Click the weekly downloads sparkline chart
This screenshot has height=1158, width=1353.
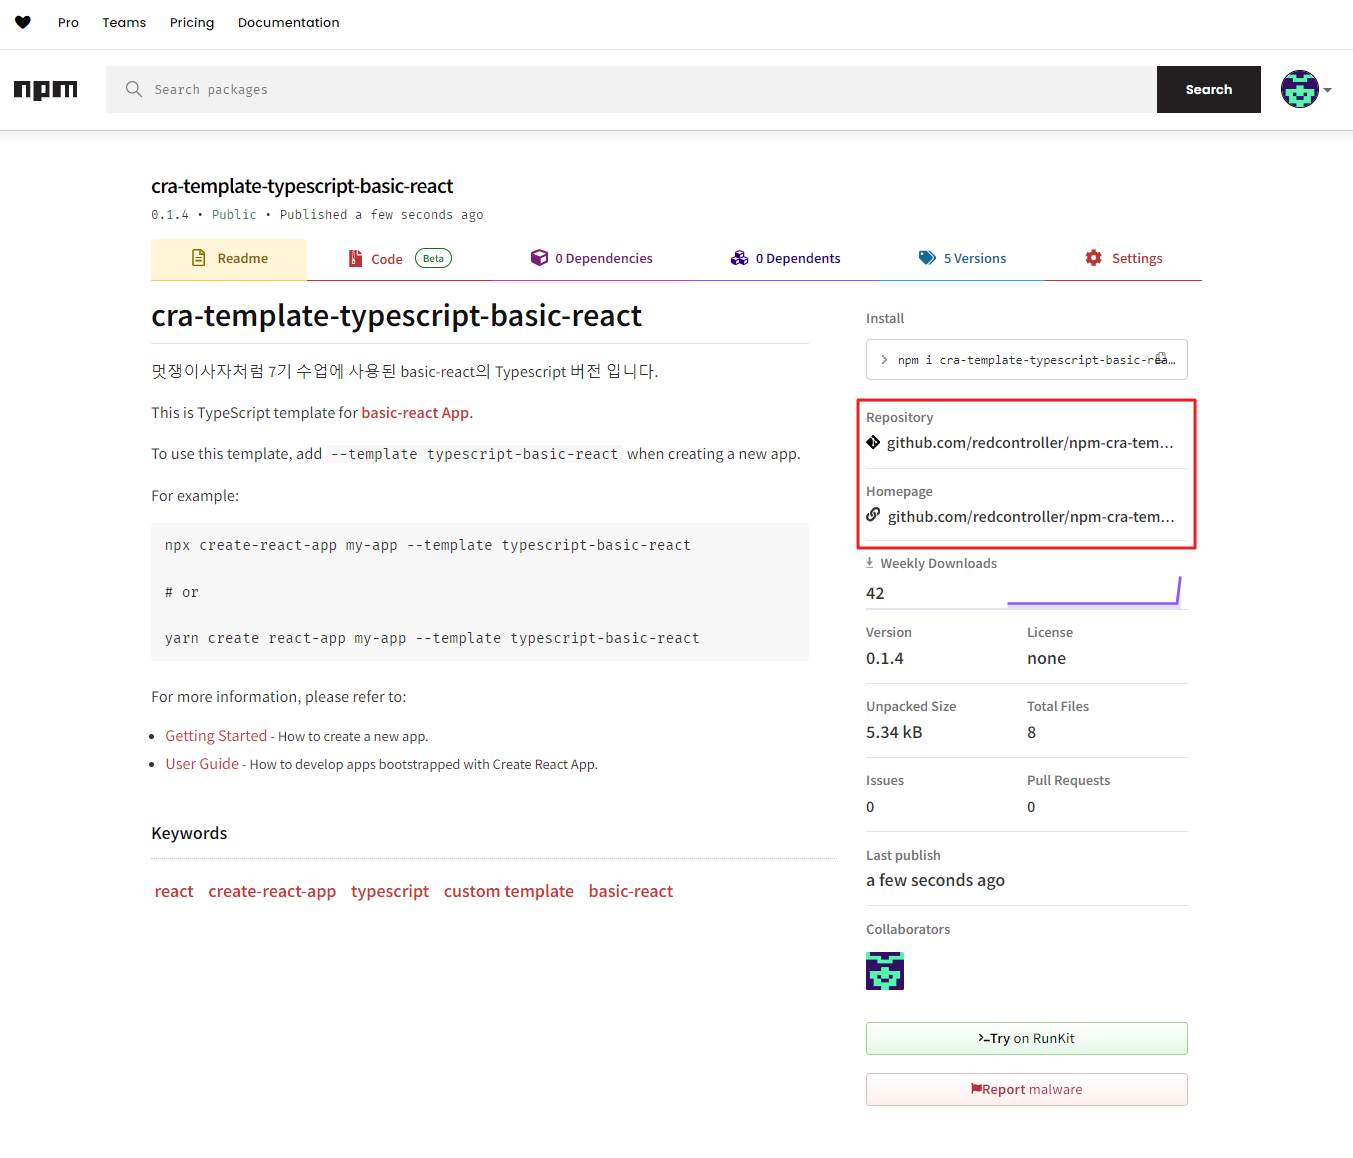pos(1094,591)
